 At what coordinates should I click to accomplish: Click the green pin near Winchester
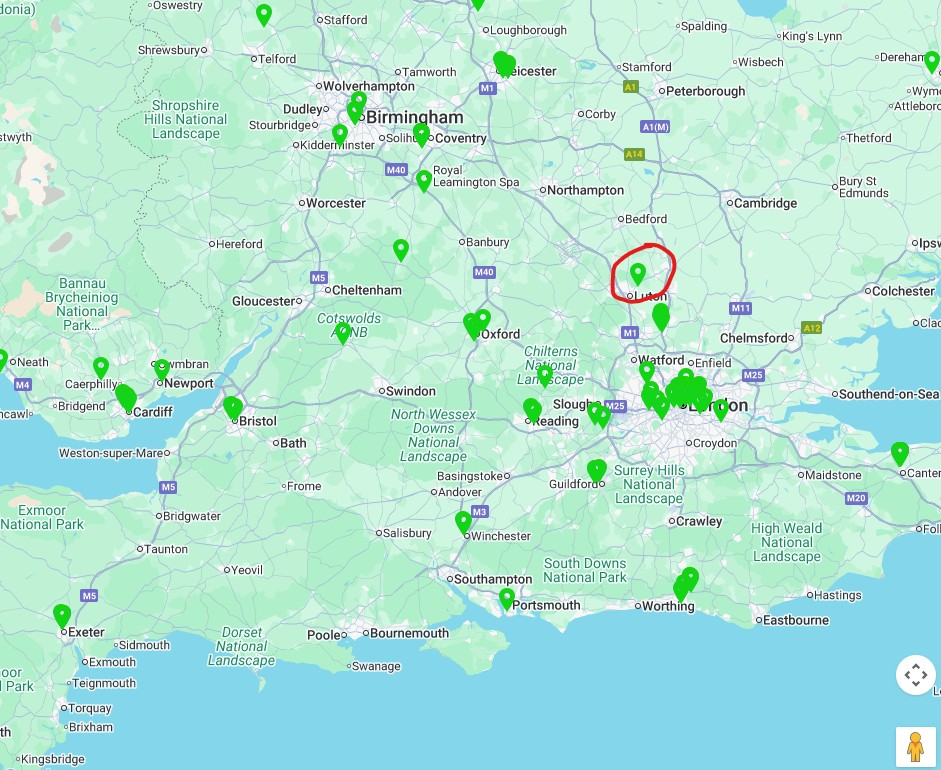coord(463,523)
